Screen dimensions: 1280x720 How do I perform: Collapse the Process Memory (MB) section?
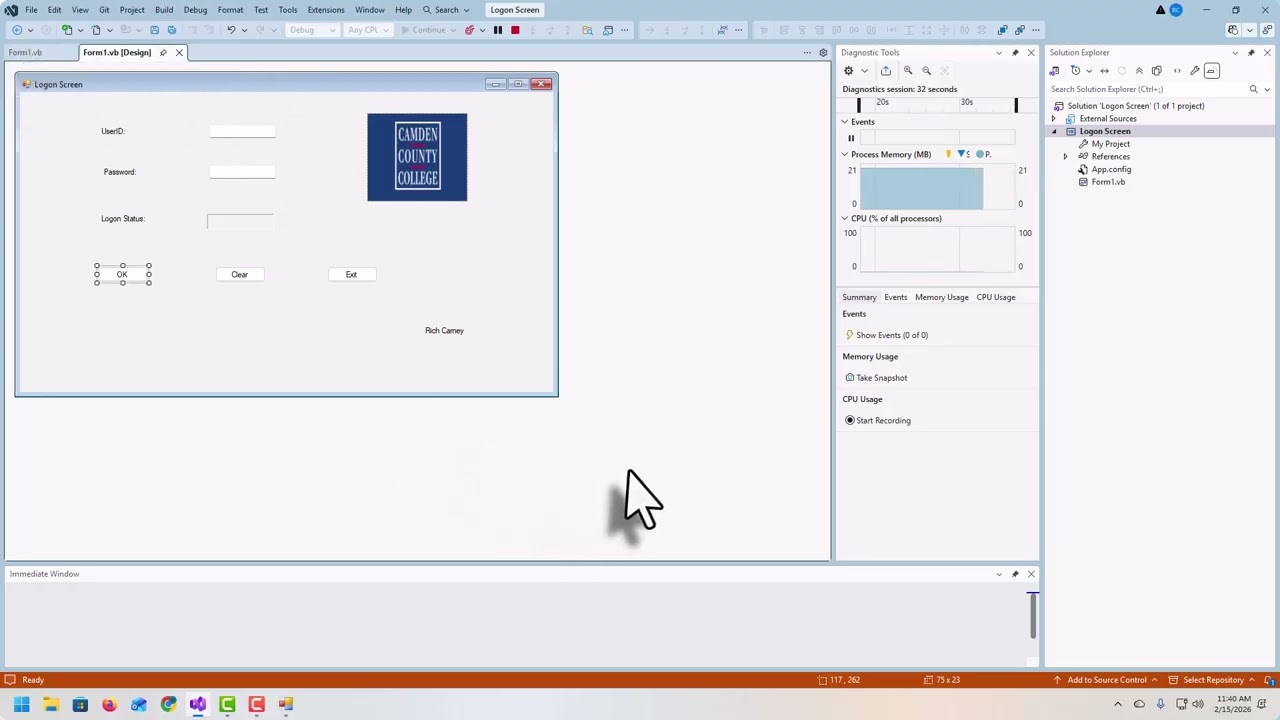[x=844, y=155]
